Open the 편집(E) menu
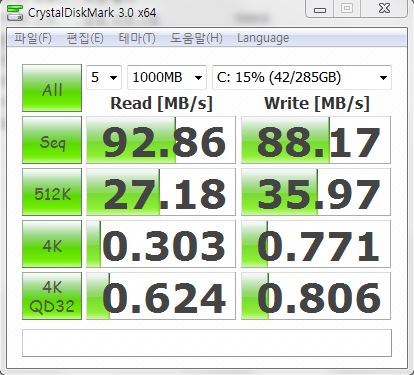Screen dimensions: 414x375 (85, 39)
